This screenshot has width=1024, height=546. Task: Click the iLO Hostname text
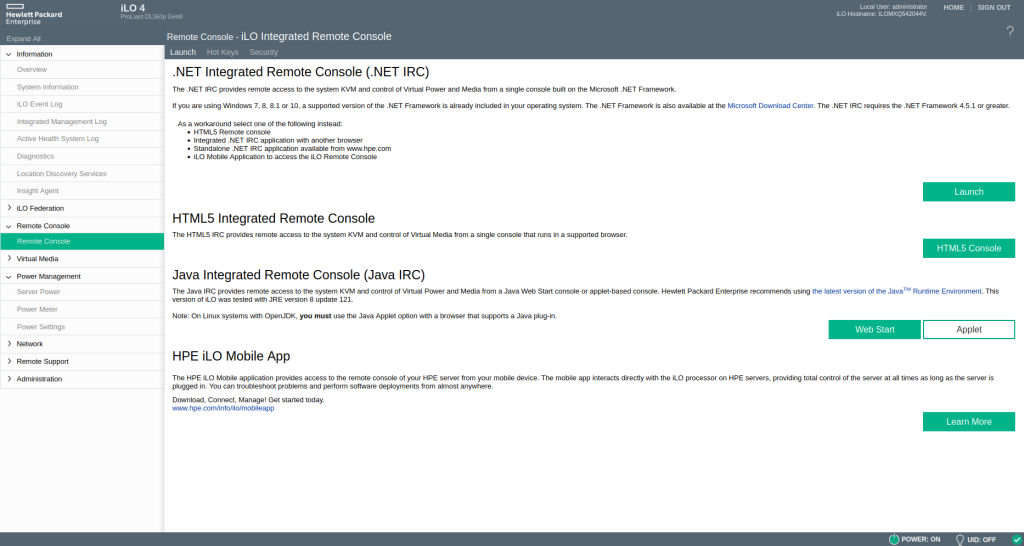coord(882,14)
